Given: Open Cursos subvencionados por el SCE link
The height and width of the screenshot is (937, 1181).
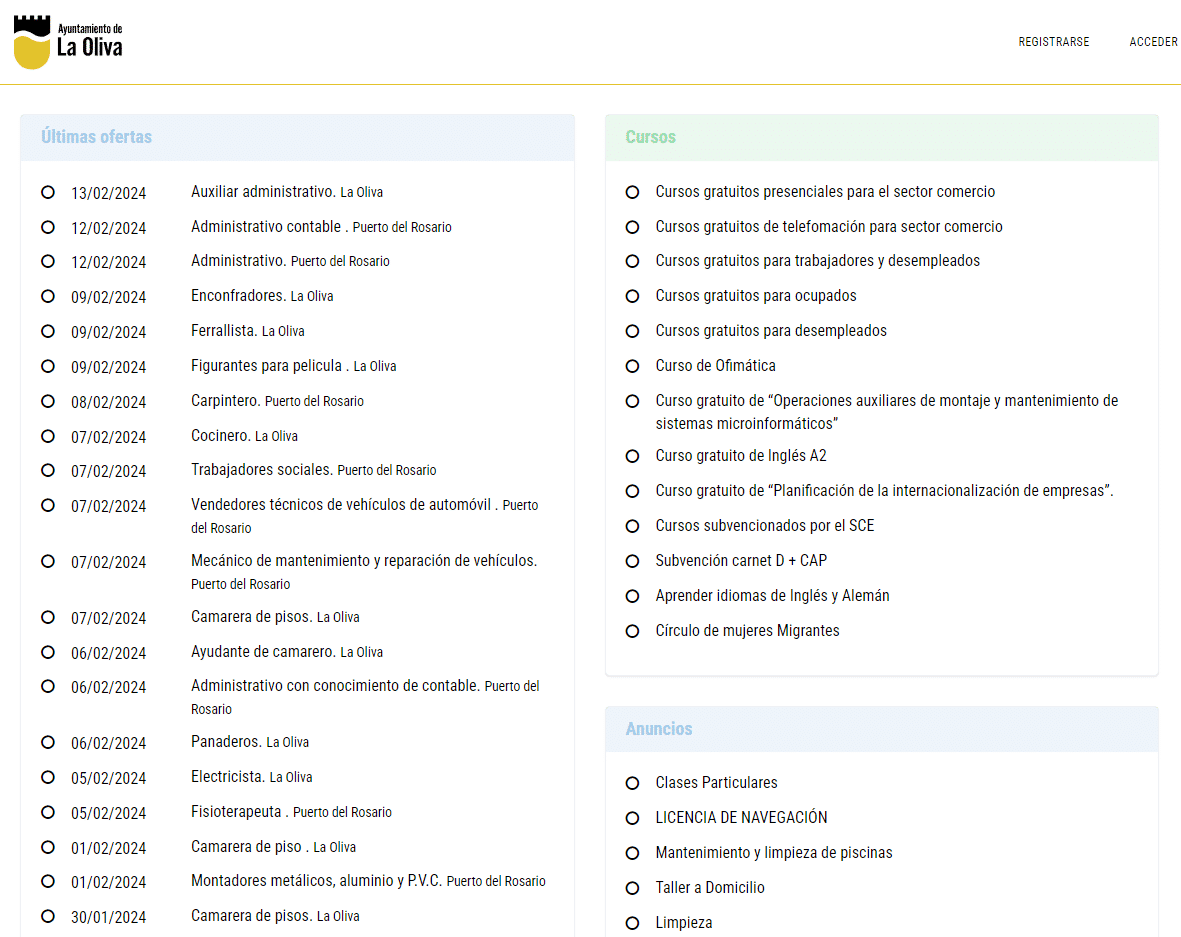Looking at the screenshot, I should coord(764,526).
